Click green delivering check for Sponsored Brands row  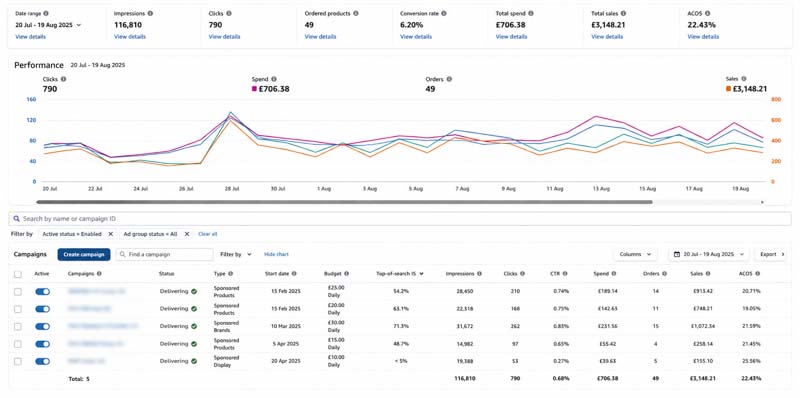point(194,326)
